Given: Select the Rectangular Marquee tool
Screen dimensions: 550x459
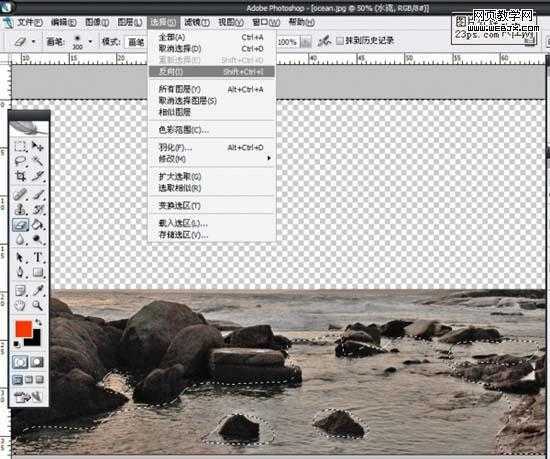Looking at the screenshot, I should [20, 146].
